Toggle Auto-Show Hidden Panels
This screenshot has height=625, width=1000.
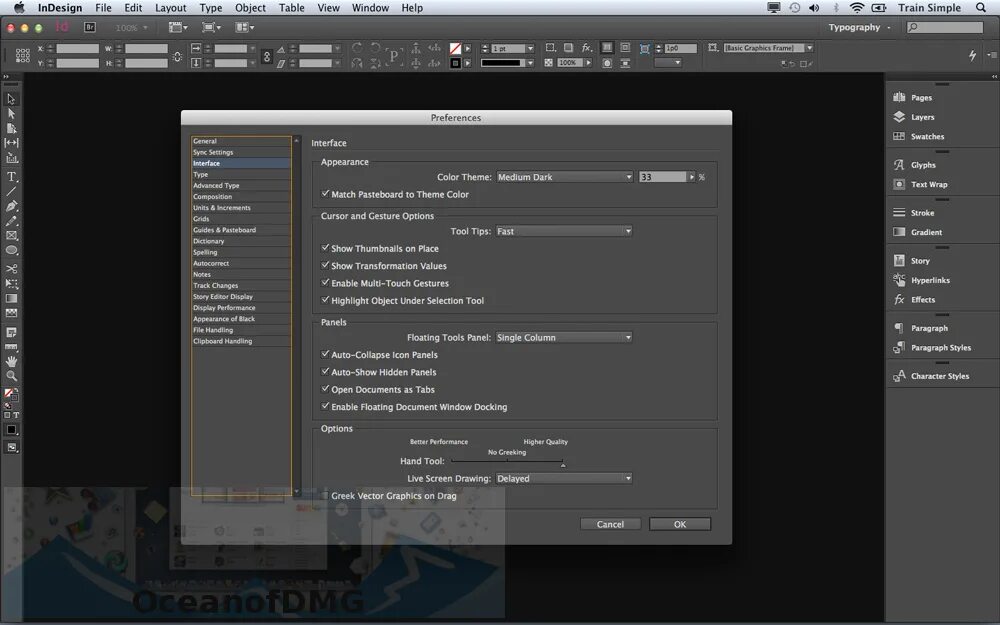[x=325, y=371]
